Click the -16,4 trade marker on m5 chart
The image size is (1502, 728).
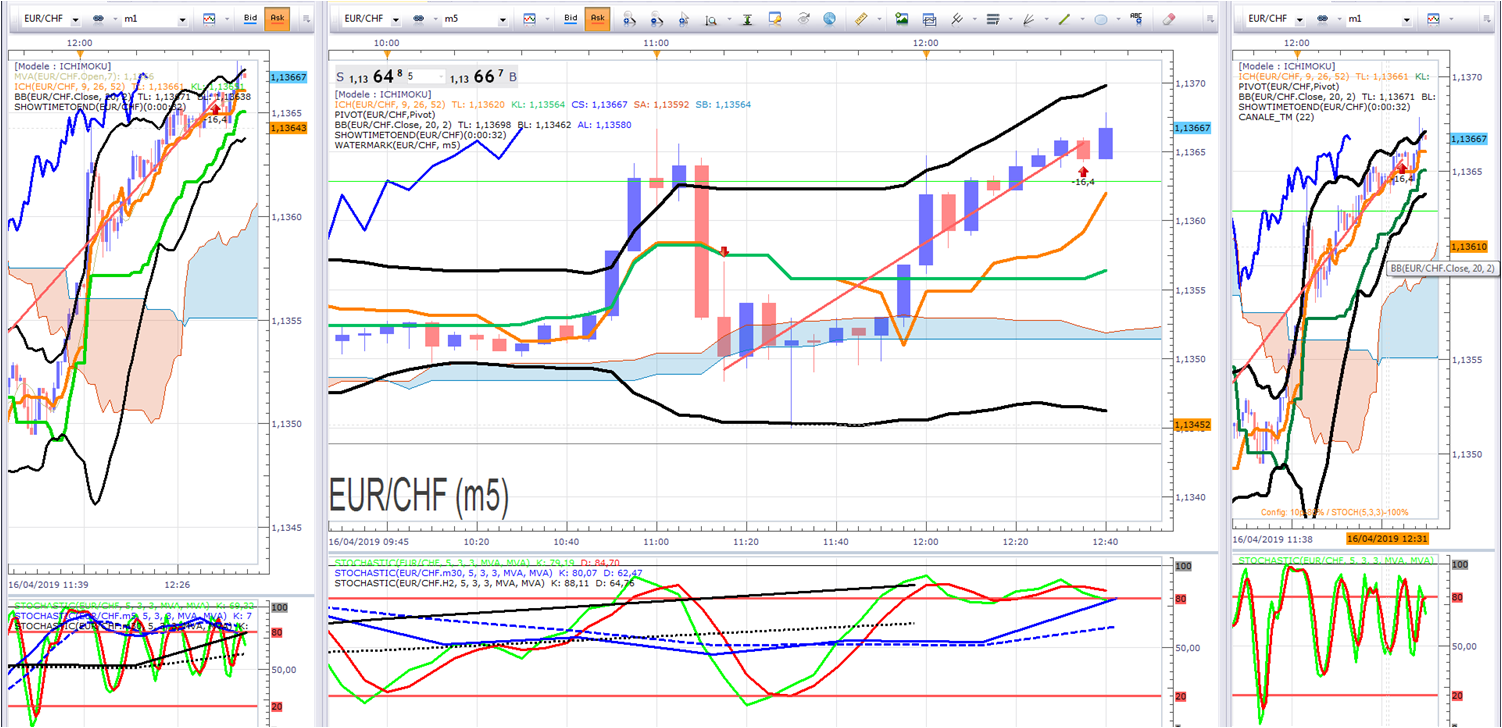pos(1083,176)
